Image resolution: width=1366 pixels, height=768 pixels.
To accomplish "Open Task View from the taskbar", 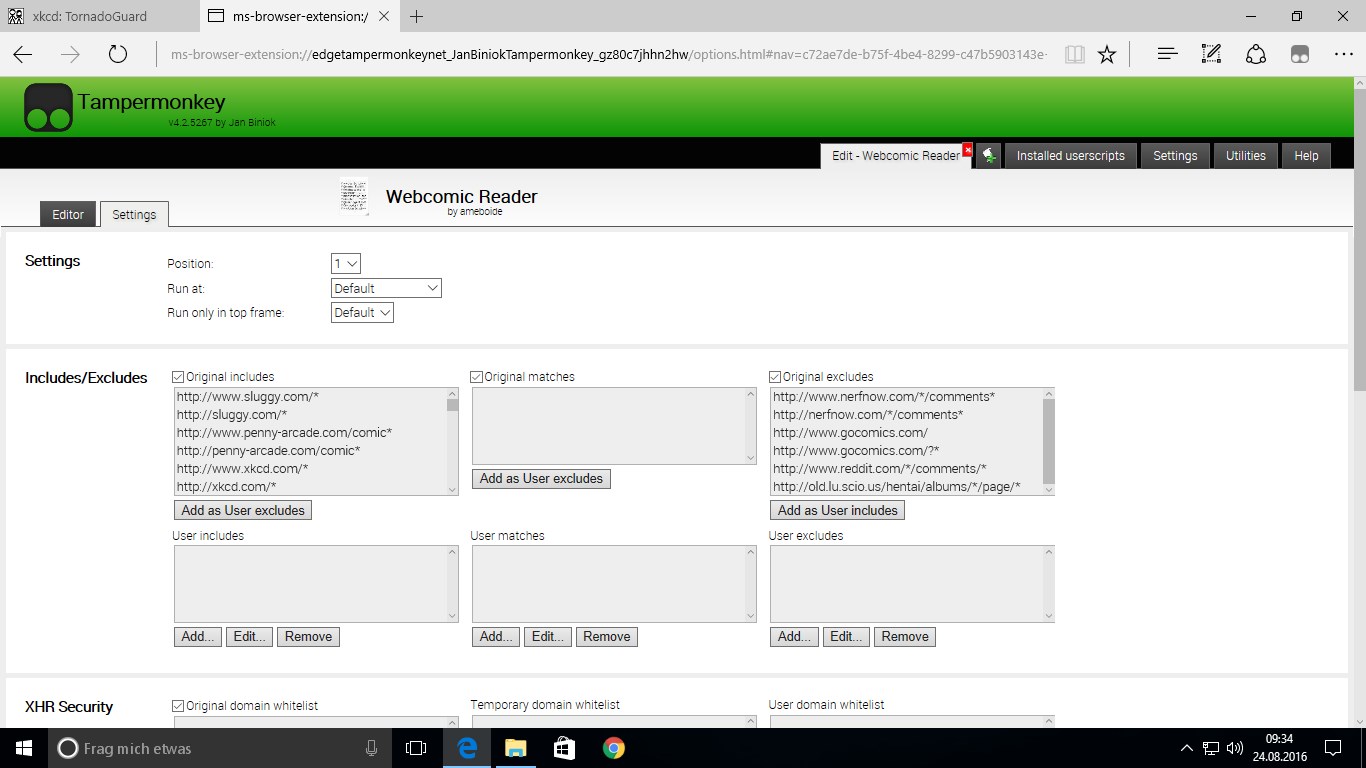I will (415, 748).
